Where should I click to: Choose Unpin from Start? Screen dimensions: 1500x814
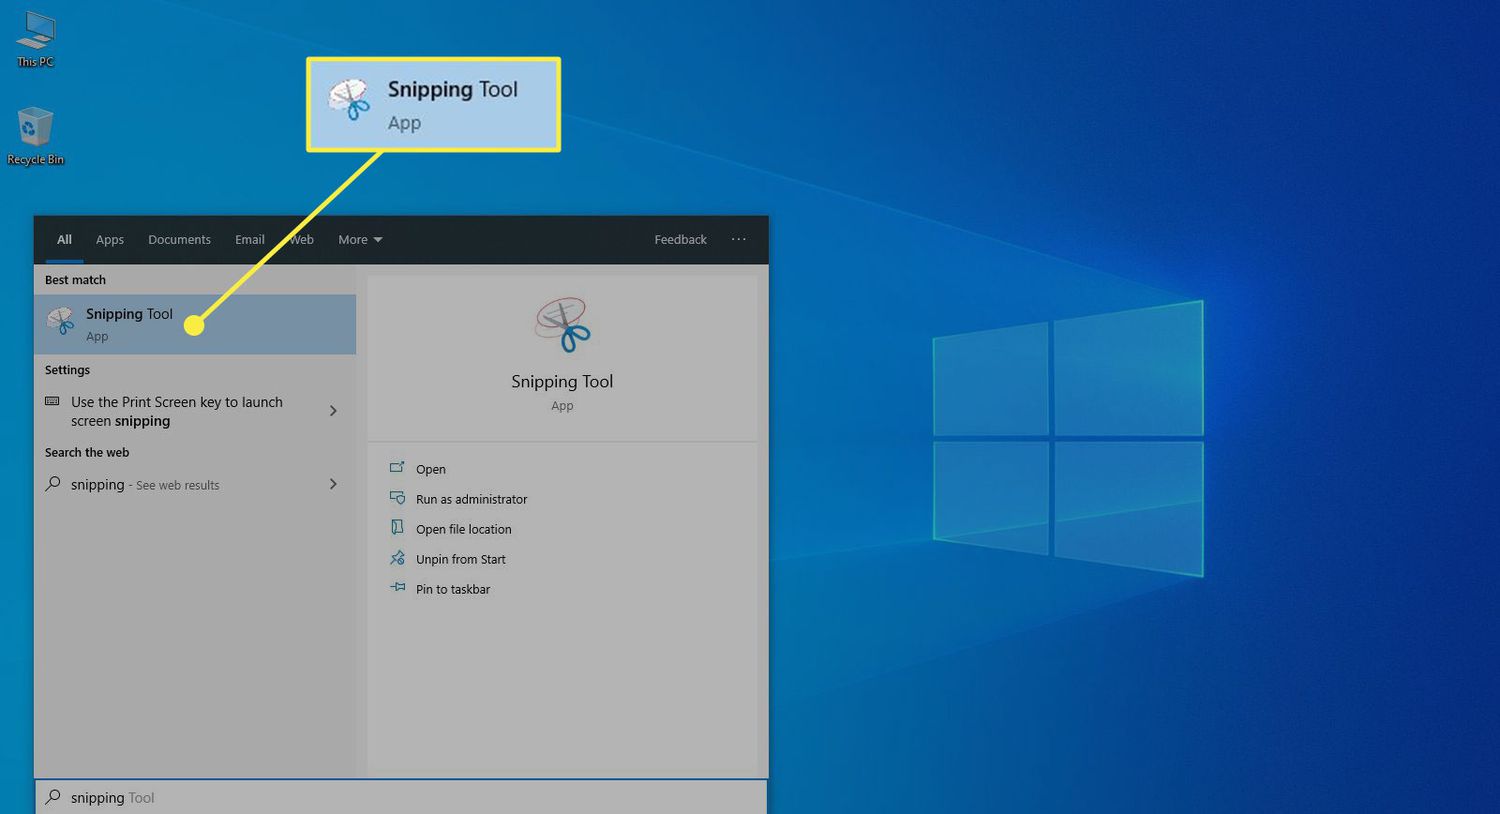click(x=461, y=559)
